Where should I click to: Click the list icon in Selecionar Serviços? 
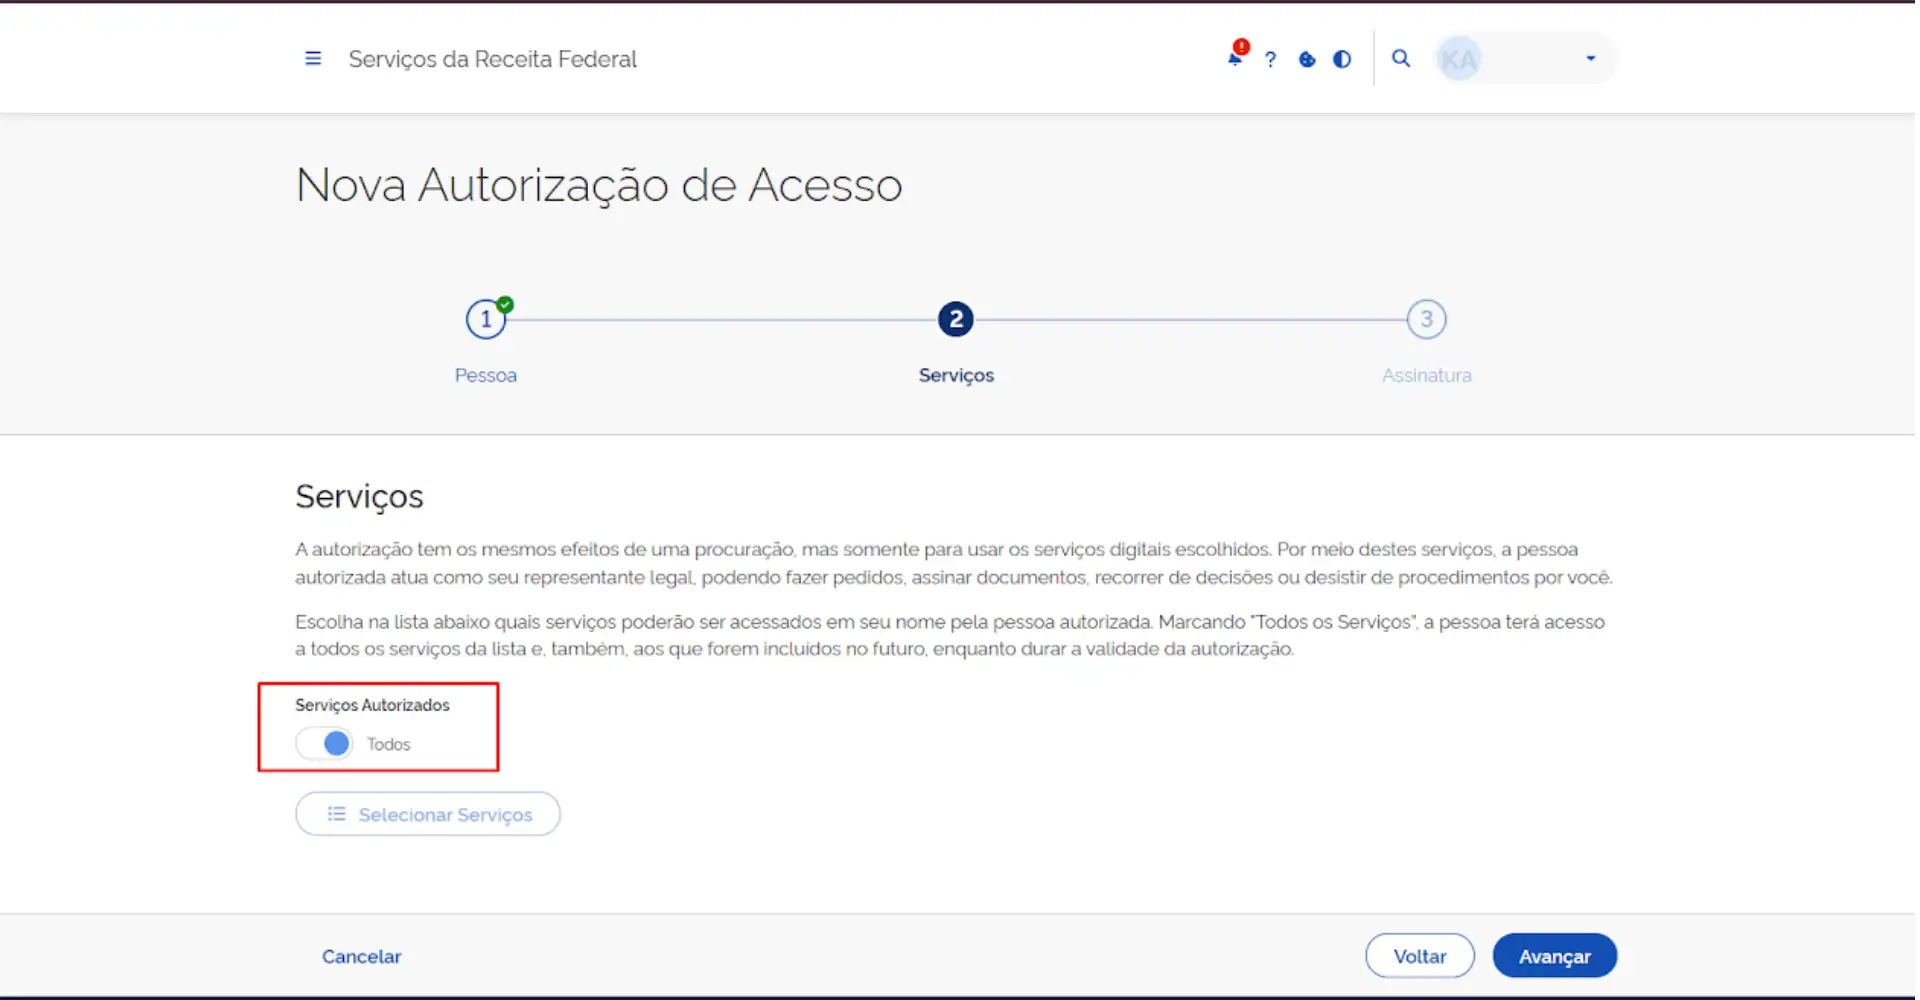pos(337,814)
